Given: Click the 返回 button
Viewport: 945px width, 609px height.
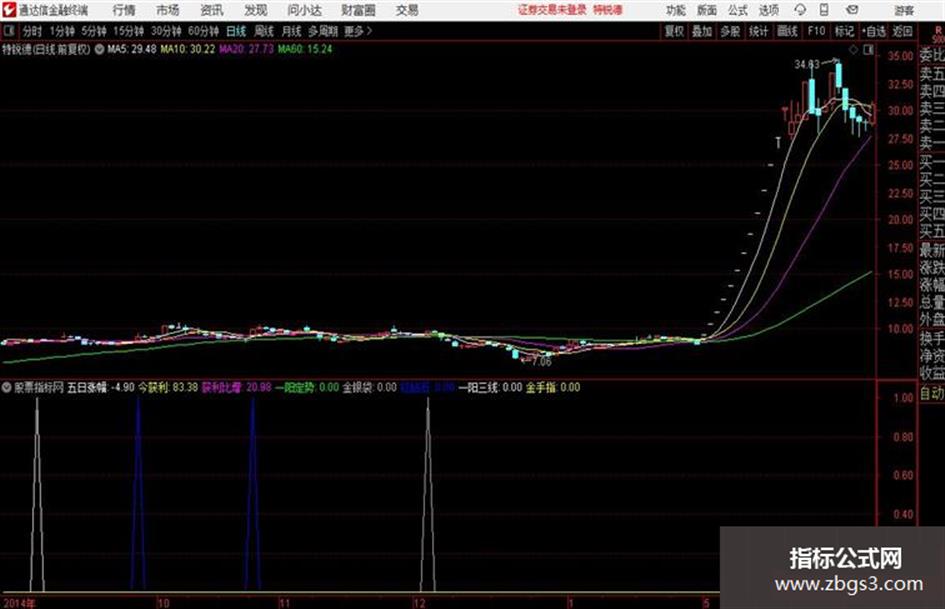Looking at the screenshot, I should pos(902,31).
